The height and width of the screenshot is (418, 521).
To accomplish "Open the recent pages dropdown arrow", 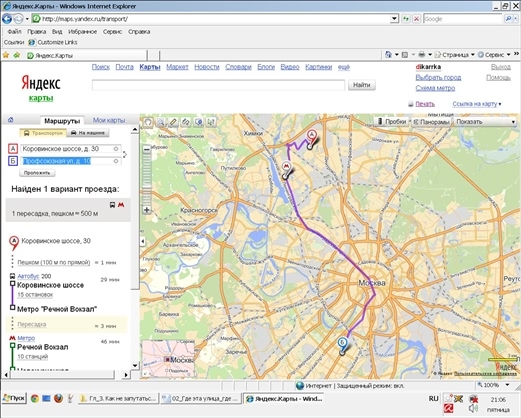I will coord(27,19).
